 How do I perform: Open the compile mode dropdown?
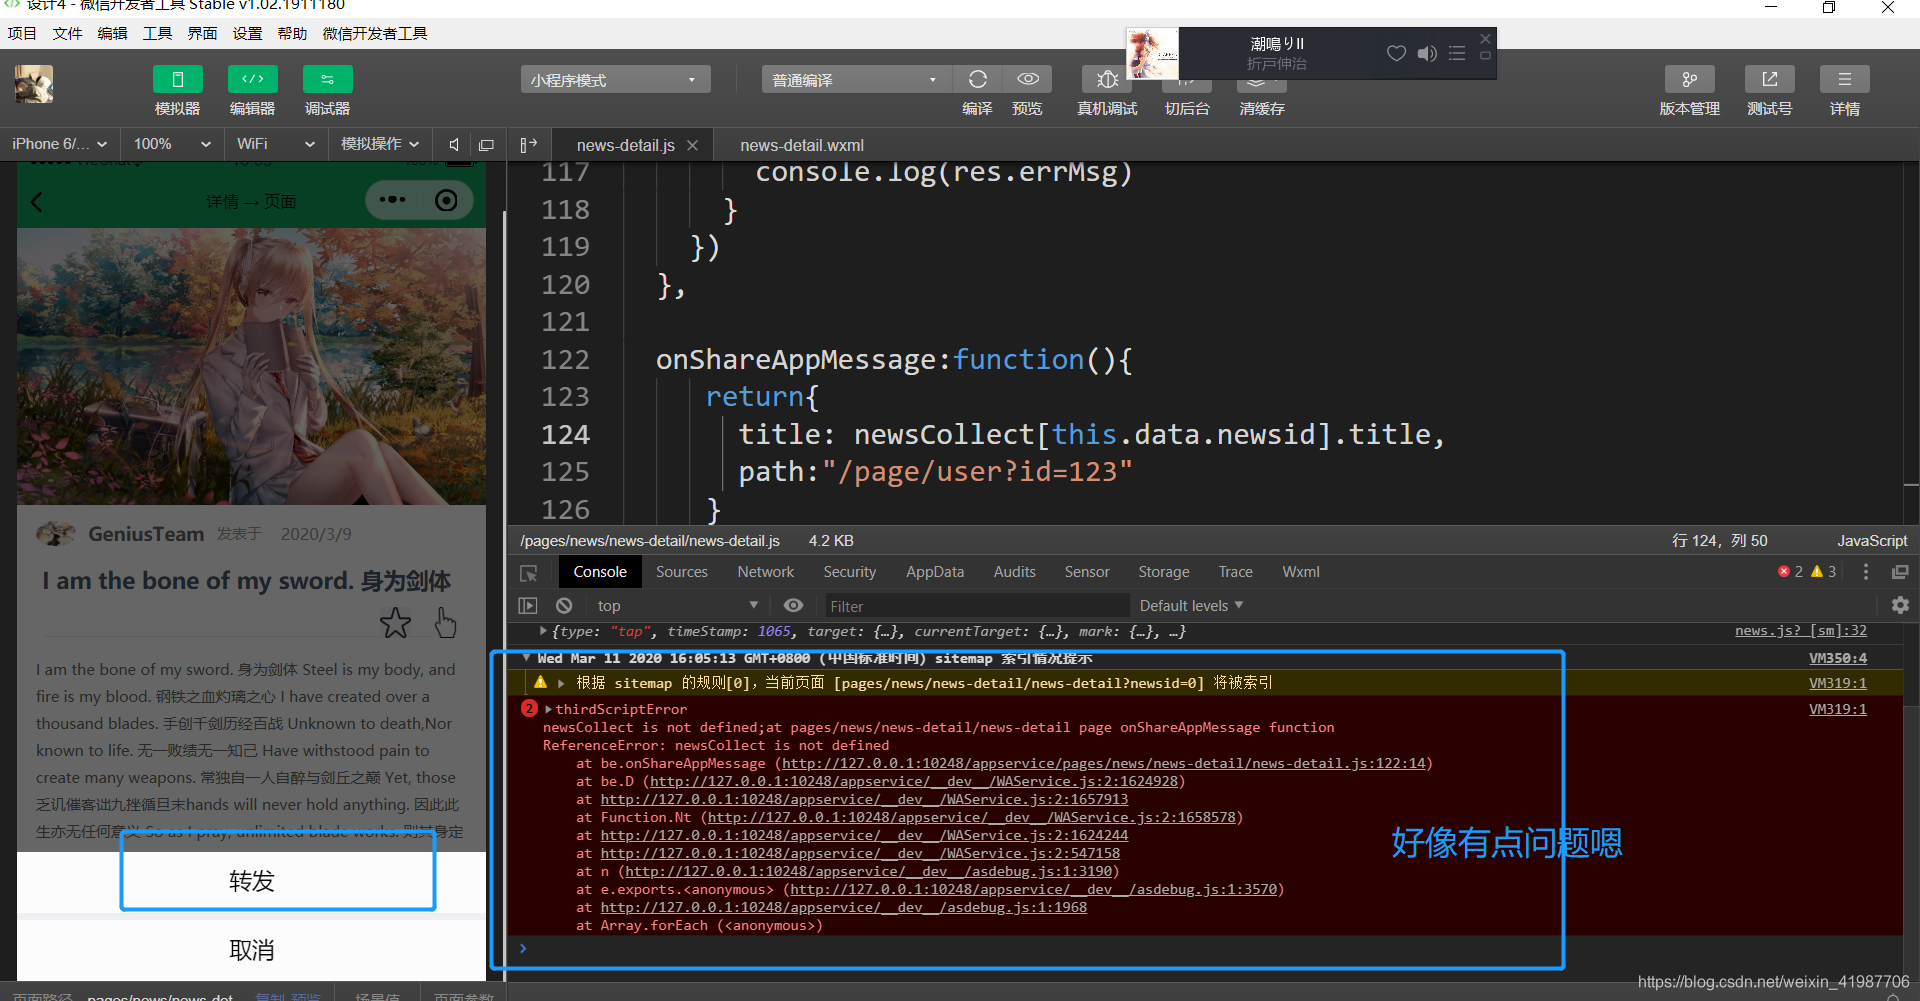click(856, 79)
